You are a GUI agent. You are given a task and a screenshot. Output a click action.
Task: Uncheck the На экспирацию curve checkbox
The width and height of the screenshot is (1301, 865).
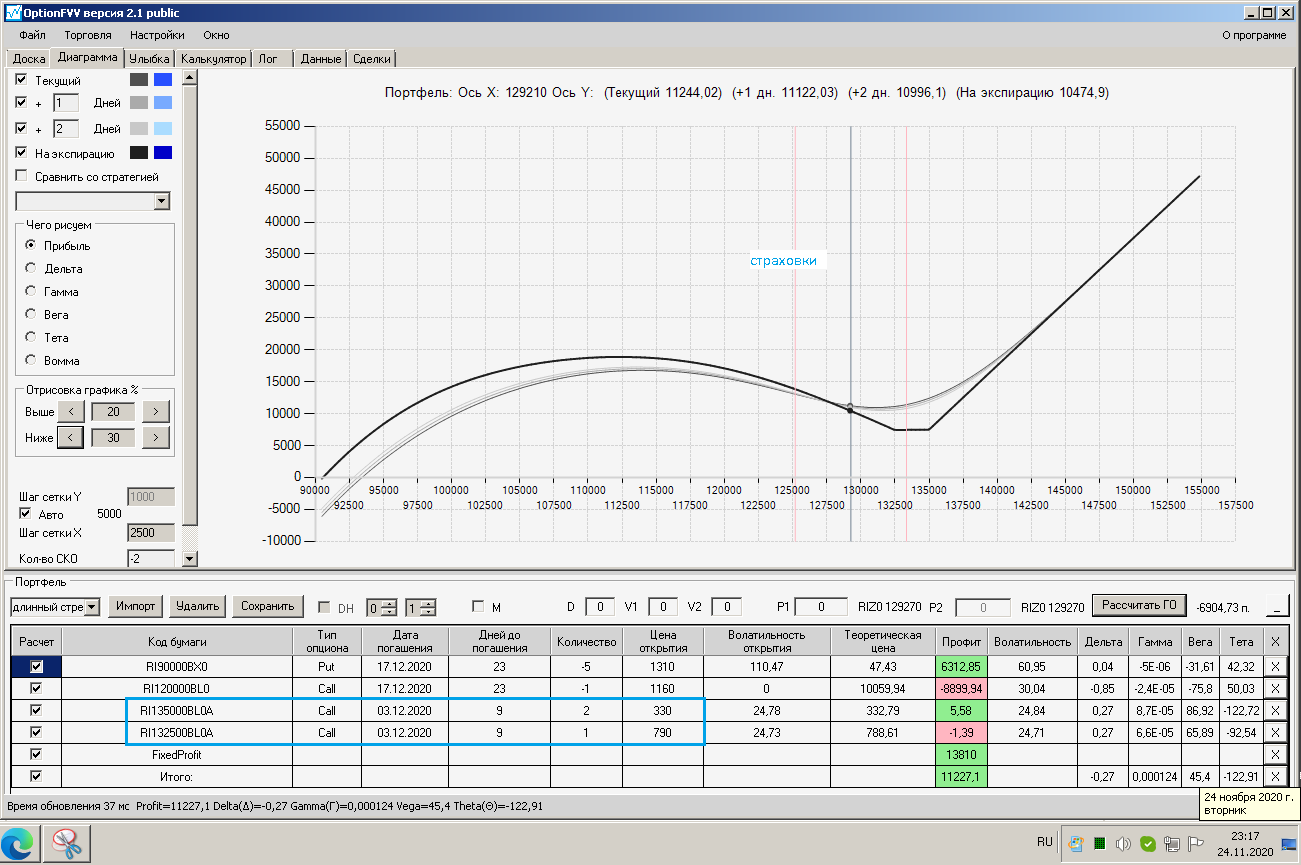[x=22, y=153]
